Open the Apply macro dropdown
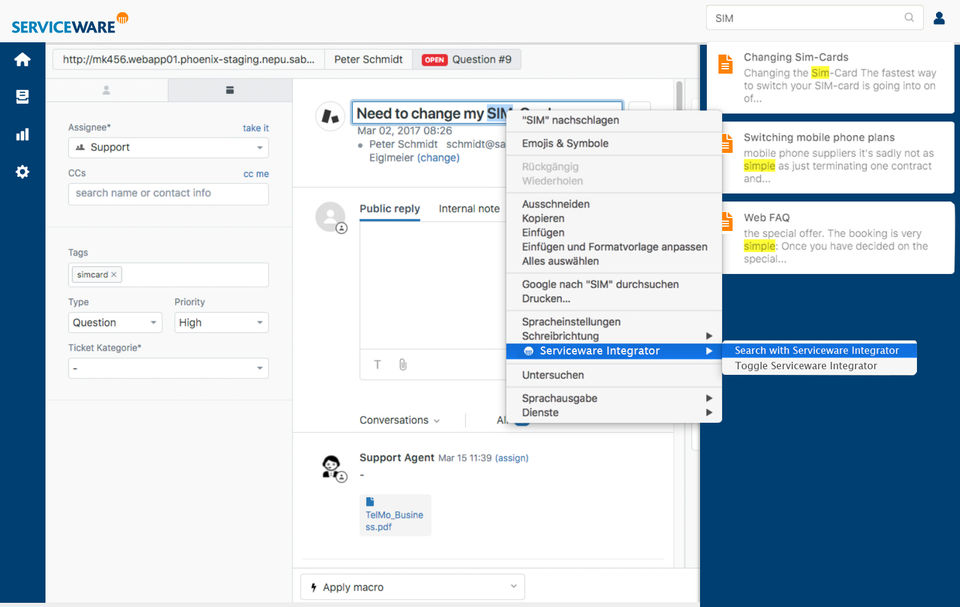 (413, 587)
